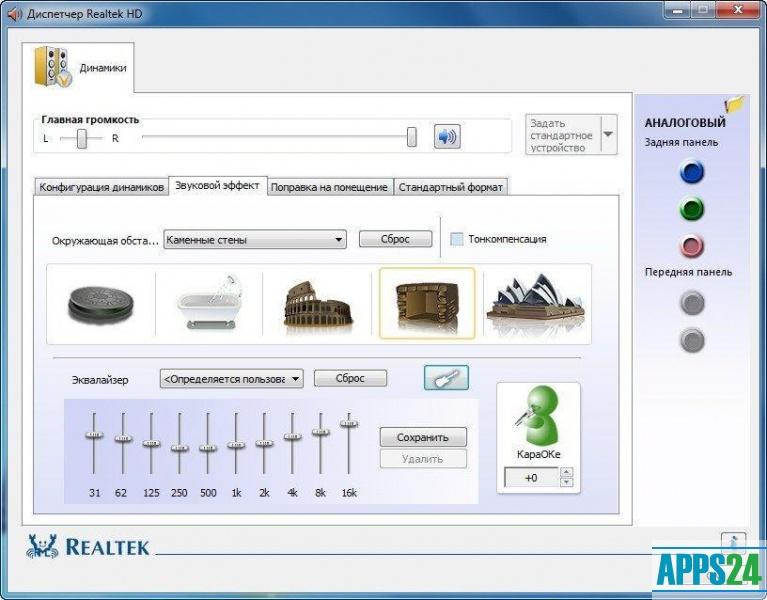This screenshot has width=767, height=600.
Task: Decrease KaraOKe key with down arrow
Action: pos(566,483)
